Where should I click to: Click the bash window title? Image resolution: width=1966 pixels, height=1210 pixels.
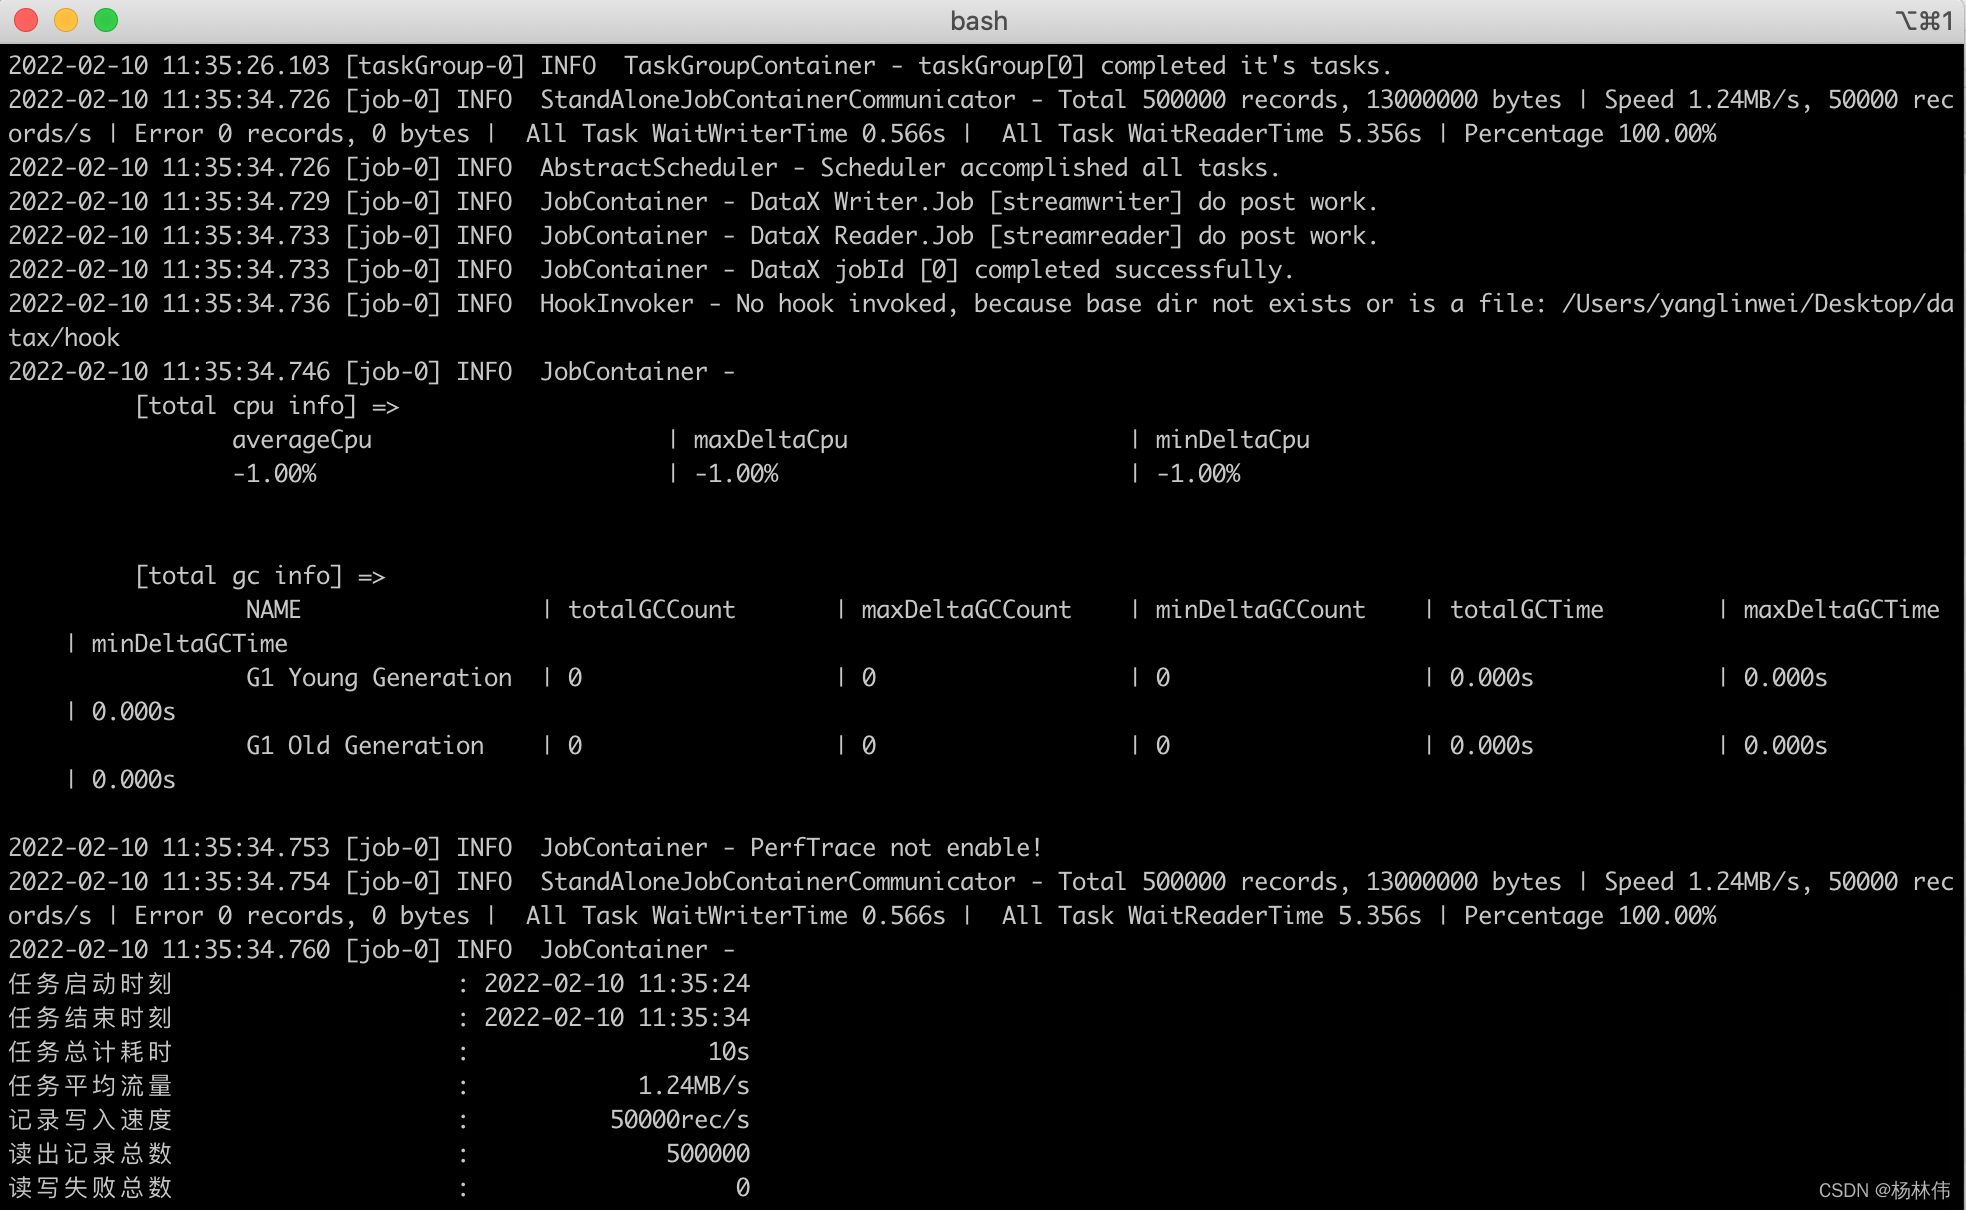[978, 21]
